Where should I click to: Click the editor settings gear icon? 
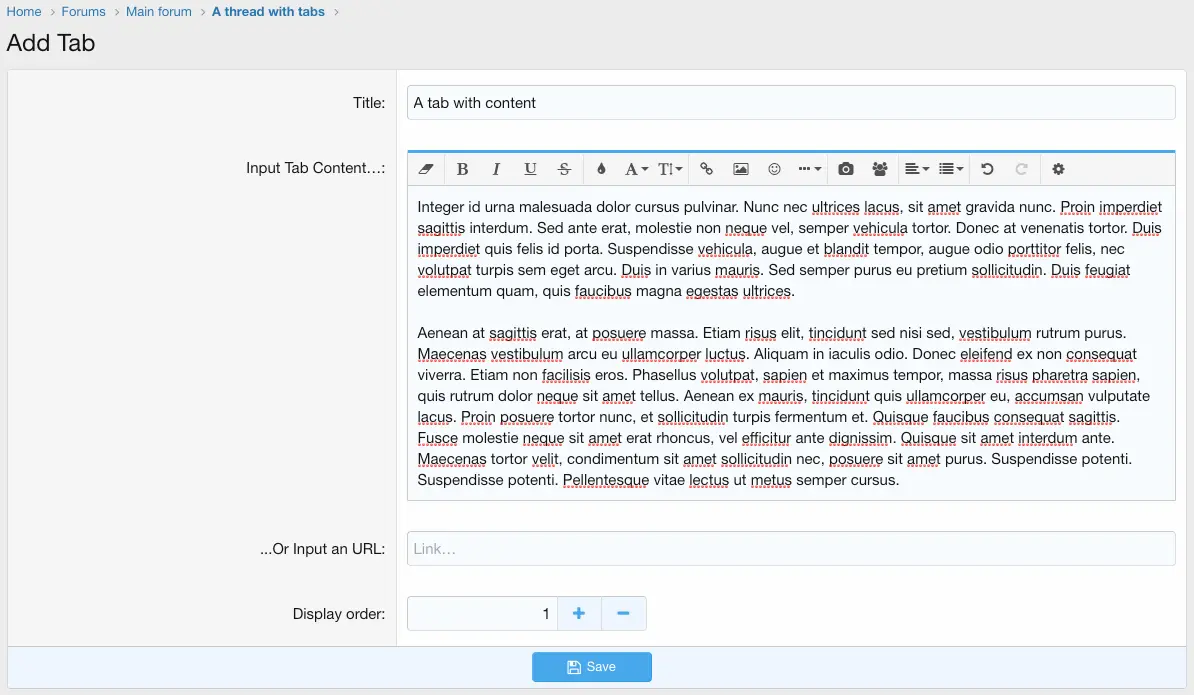pyautogui.click(x=1058, y=169)
